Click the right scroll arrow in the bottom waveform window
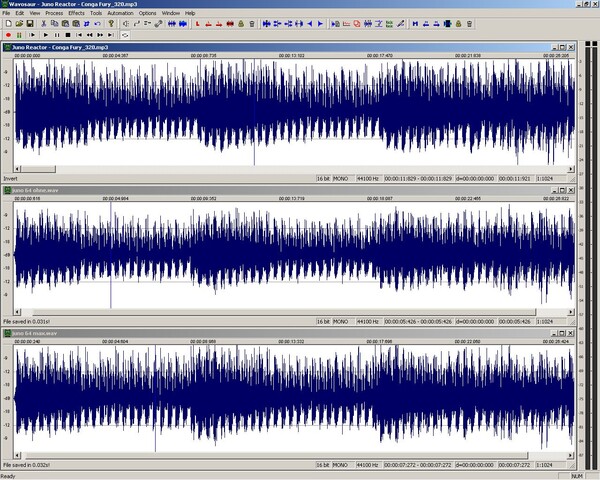Image resolution: width=600 pixels, height=480 pixels. click(571, 456)
